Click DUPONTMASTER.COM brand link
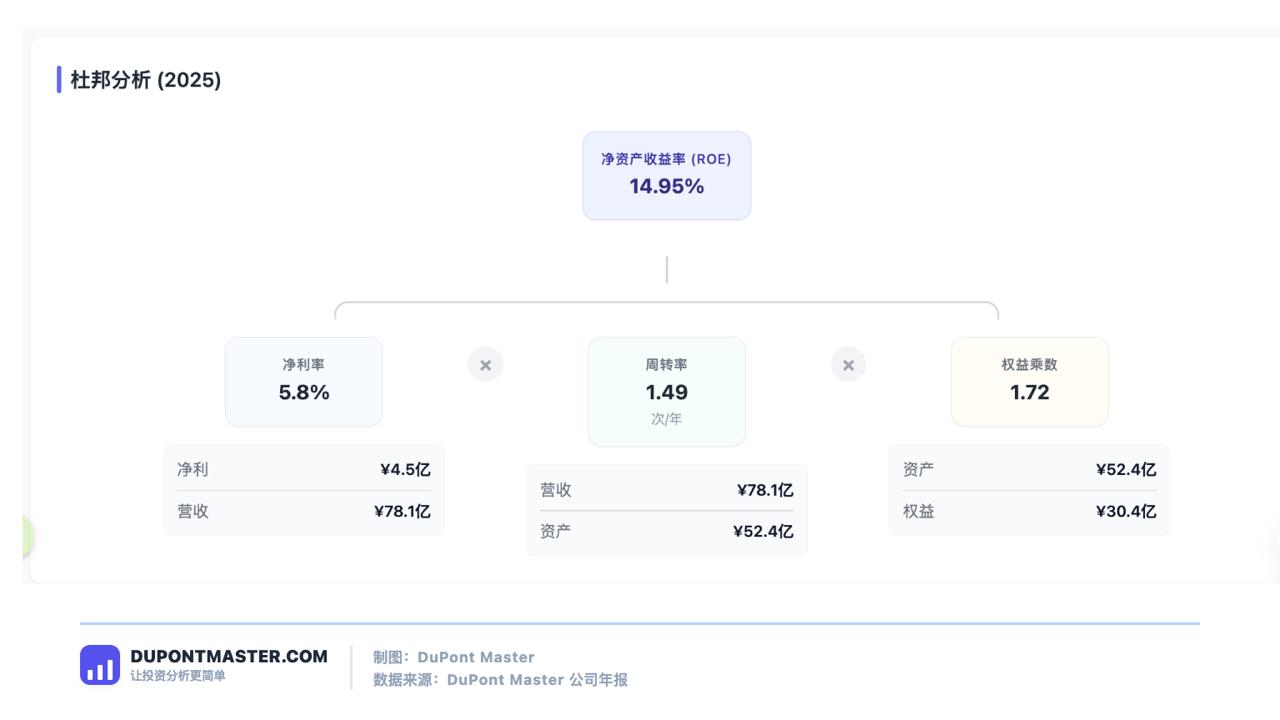Screen dimensions: 1280x720 pyautogui.click(x=229, y=657)
